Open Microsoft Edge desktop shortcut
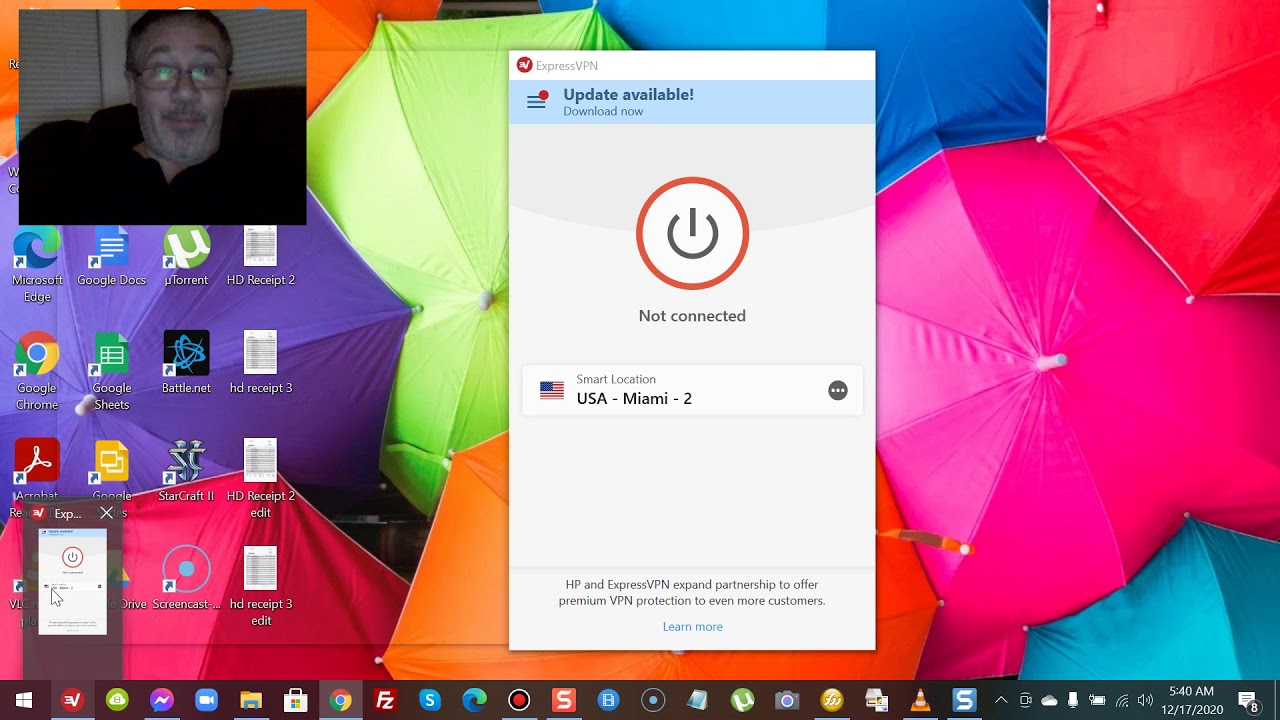Viewport: 1280px width, 720px height. pos(37,266)
